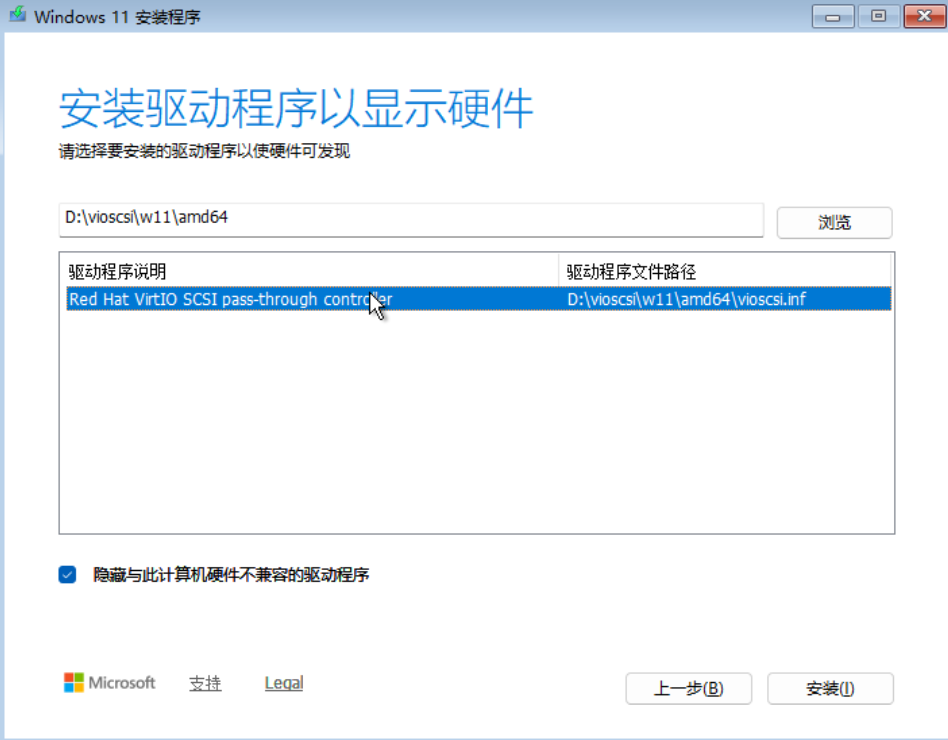
Task: Go back with the 上一步(B) button
Action: pos(688,689)
